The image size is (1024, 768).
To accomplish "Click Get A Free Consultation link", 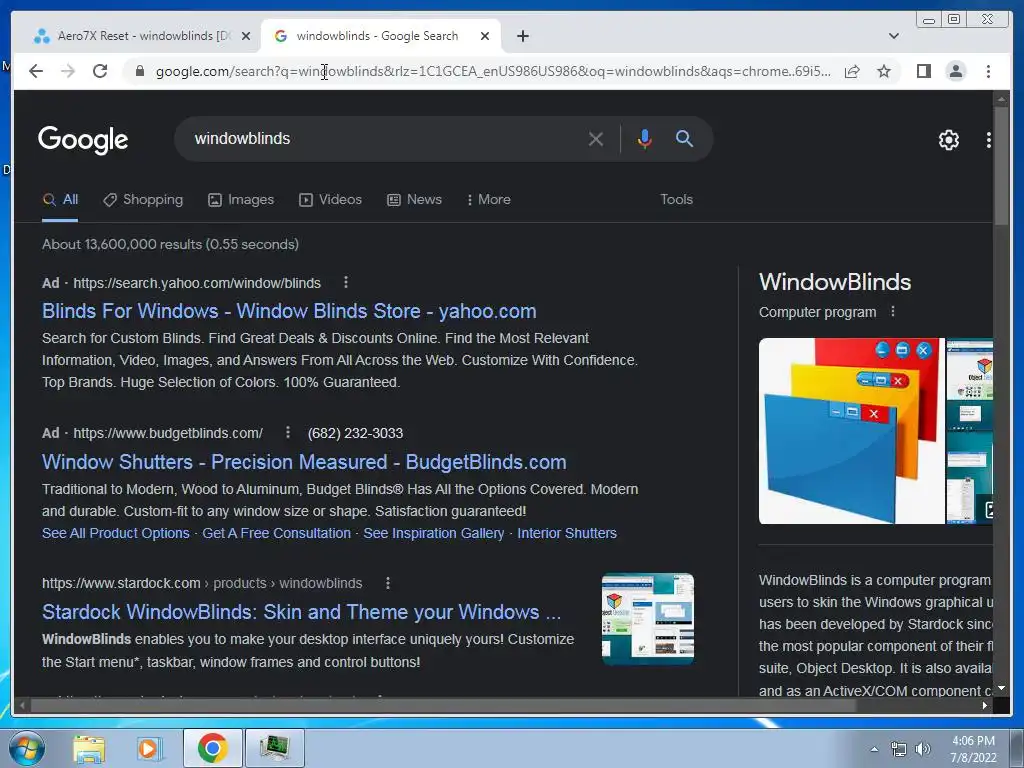I will [x=276, y=534].
